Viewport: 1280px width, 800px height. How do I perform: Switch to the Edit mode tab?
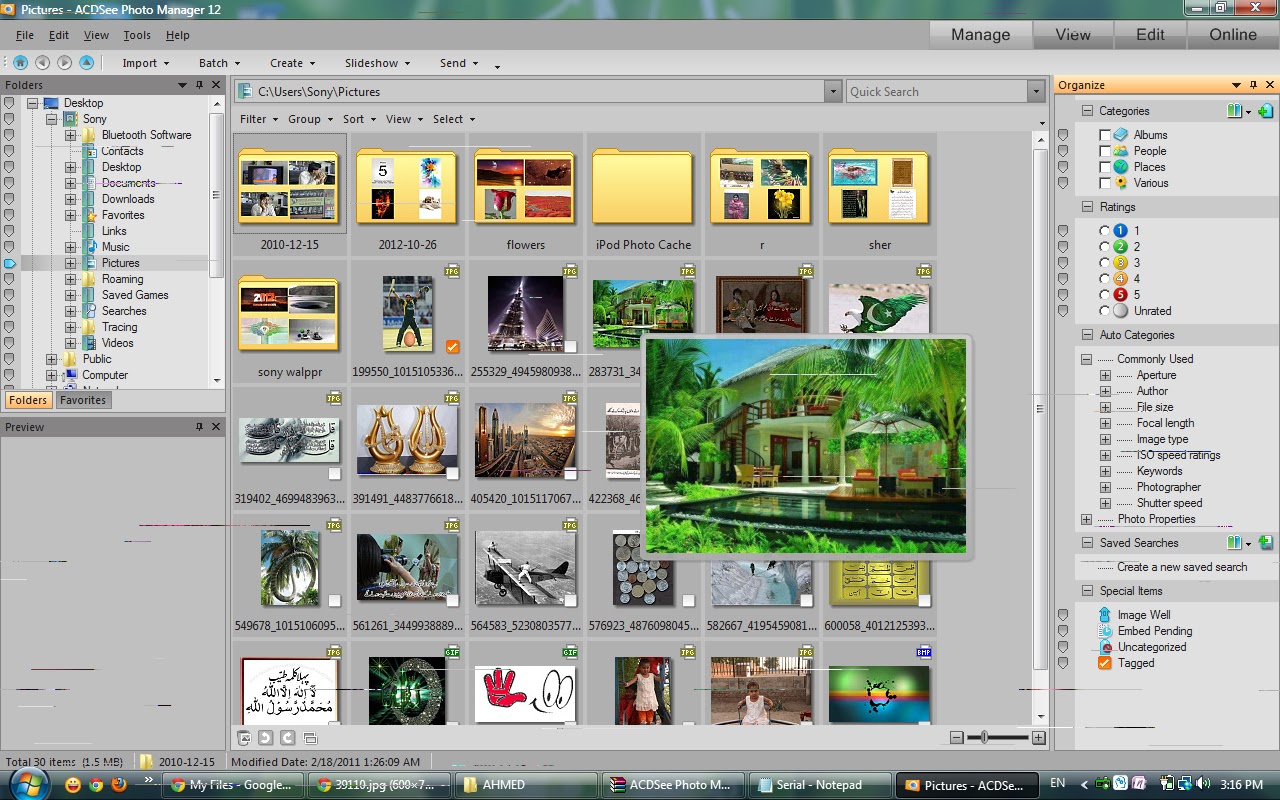tap(1150, 35)
